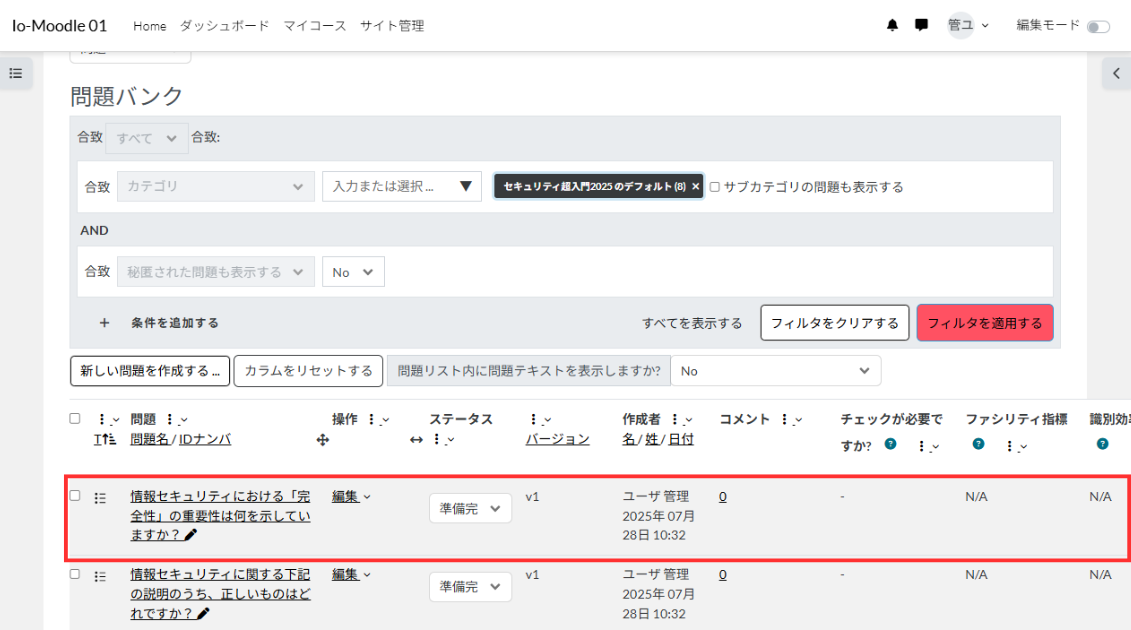This screenshot has width=1131, height=630.
Task: Toggle the 編集モード switch
Action: [1098, 27]
